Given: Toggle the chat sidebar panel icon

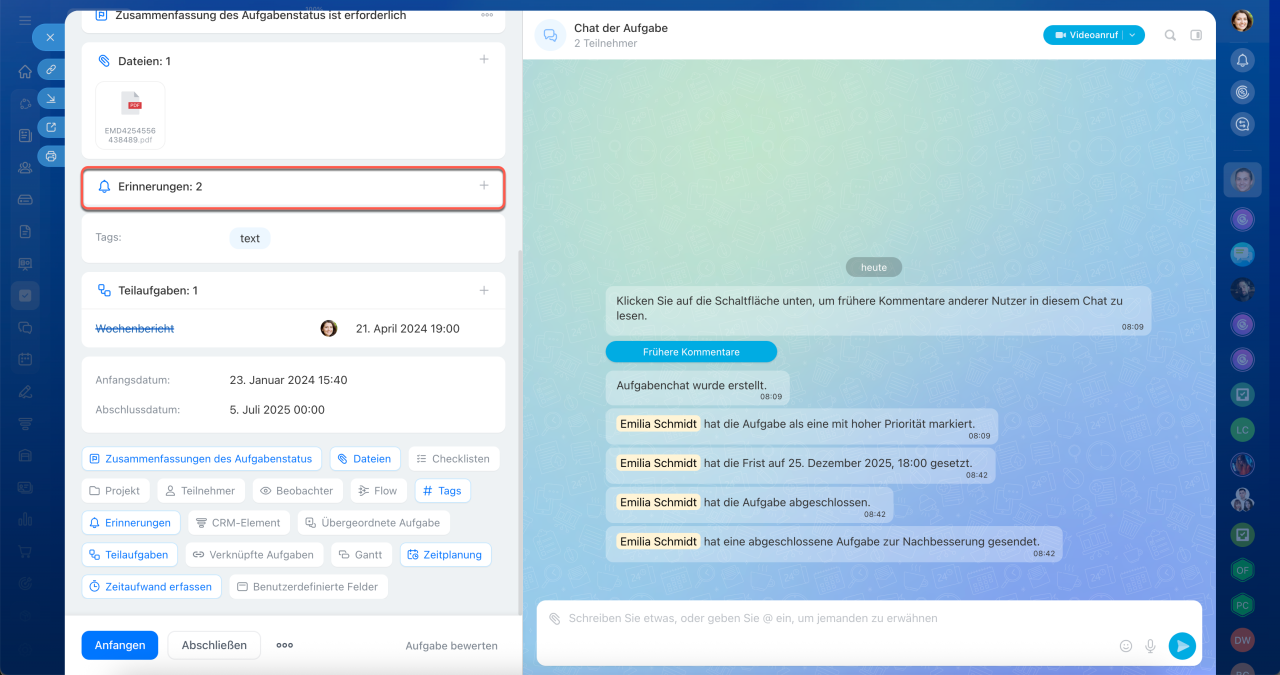Looking at the screenshot, I should click(1196, 35).
